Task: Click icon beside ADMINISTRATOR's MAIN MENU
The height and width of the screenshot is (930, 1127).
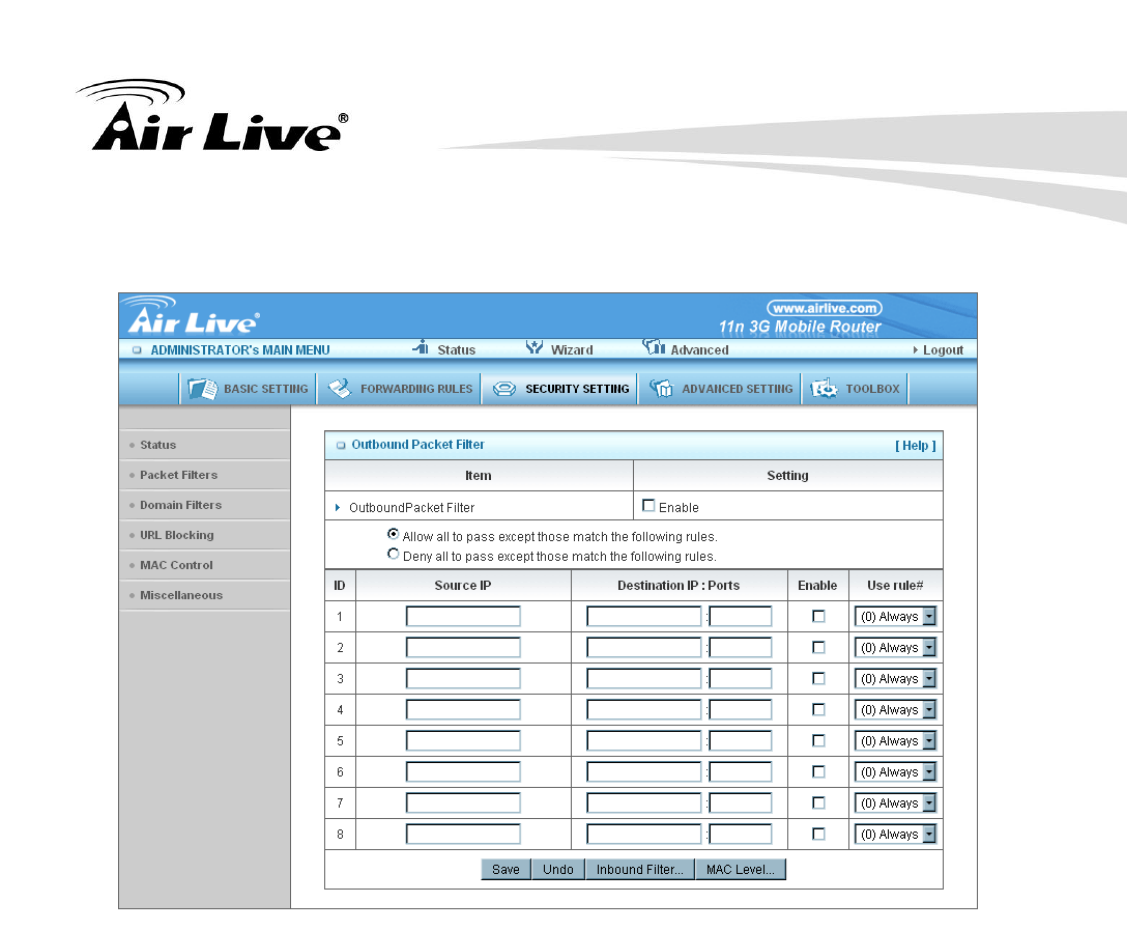Action: 137,350
